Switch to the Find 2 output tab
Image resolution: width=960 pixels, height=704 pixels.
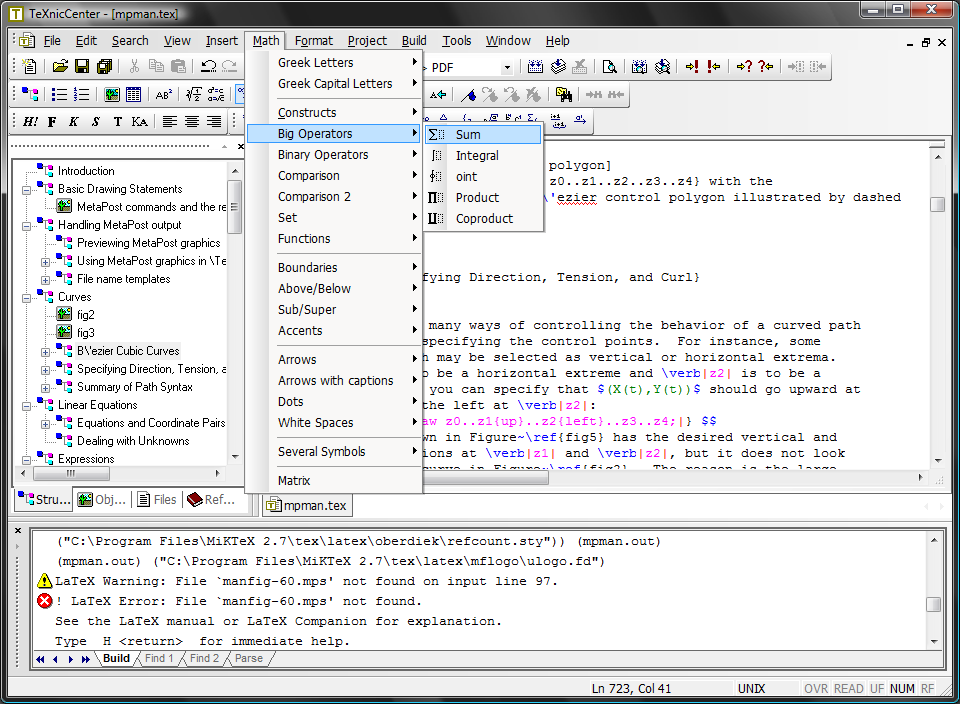click(202, 658)
